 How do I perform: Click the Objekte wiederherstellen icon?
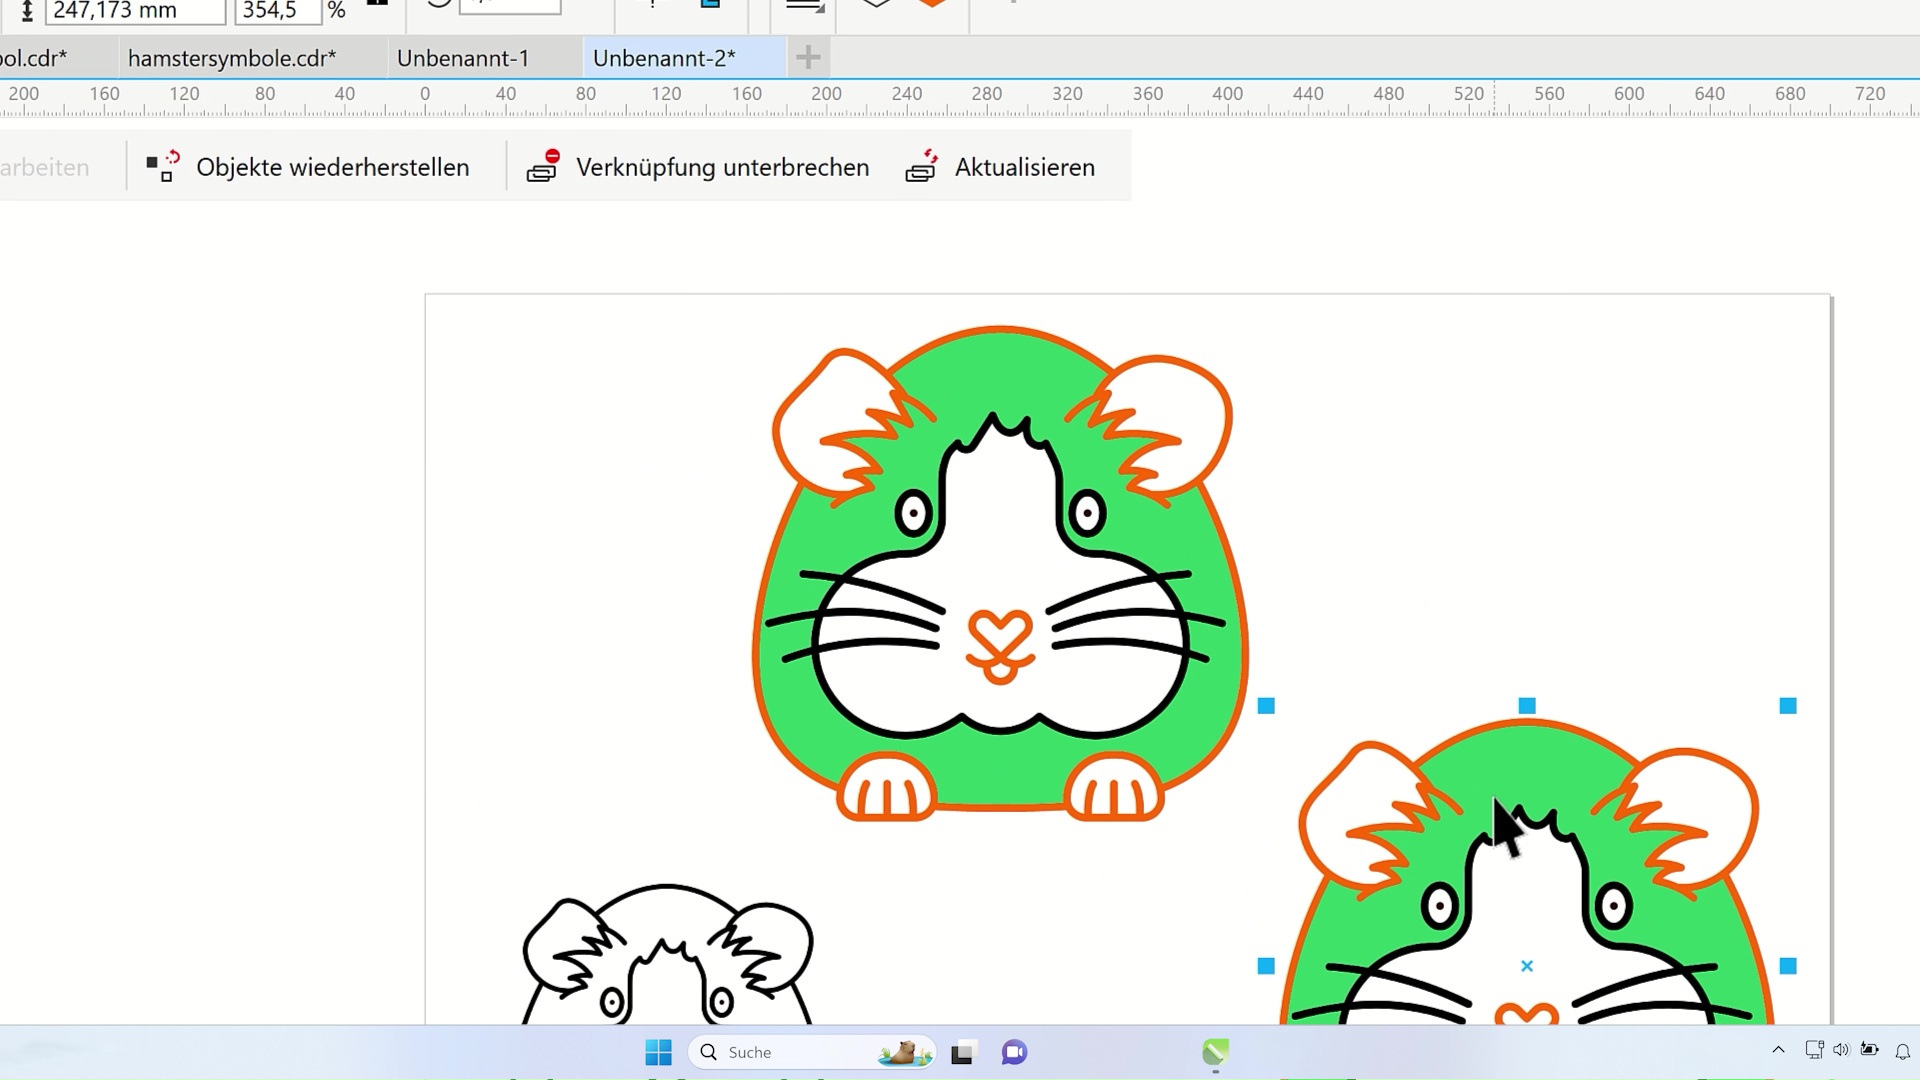tap(163, 166)
